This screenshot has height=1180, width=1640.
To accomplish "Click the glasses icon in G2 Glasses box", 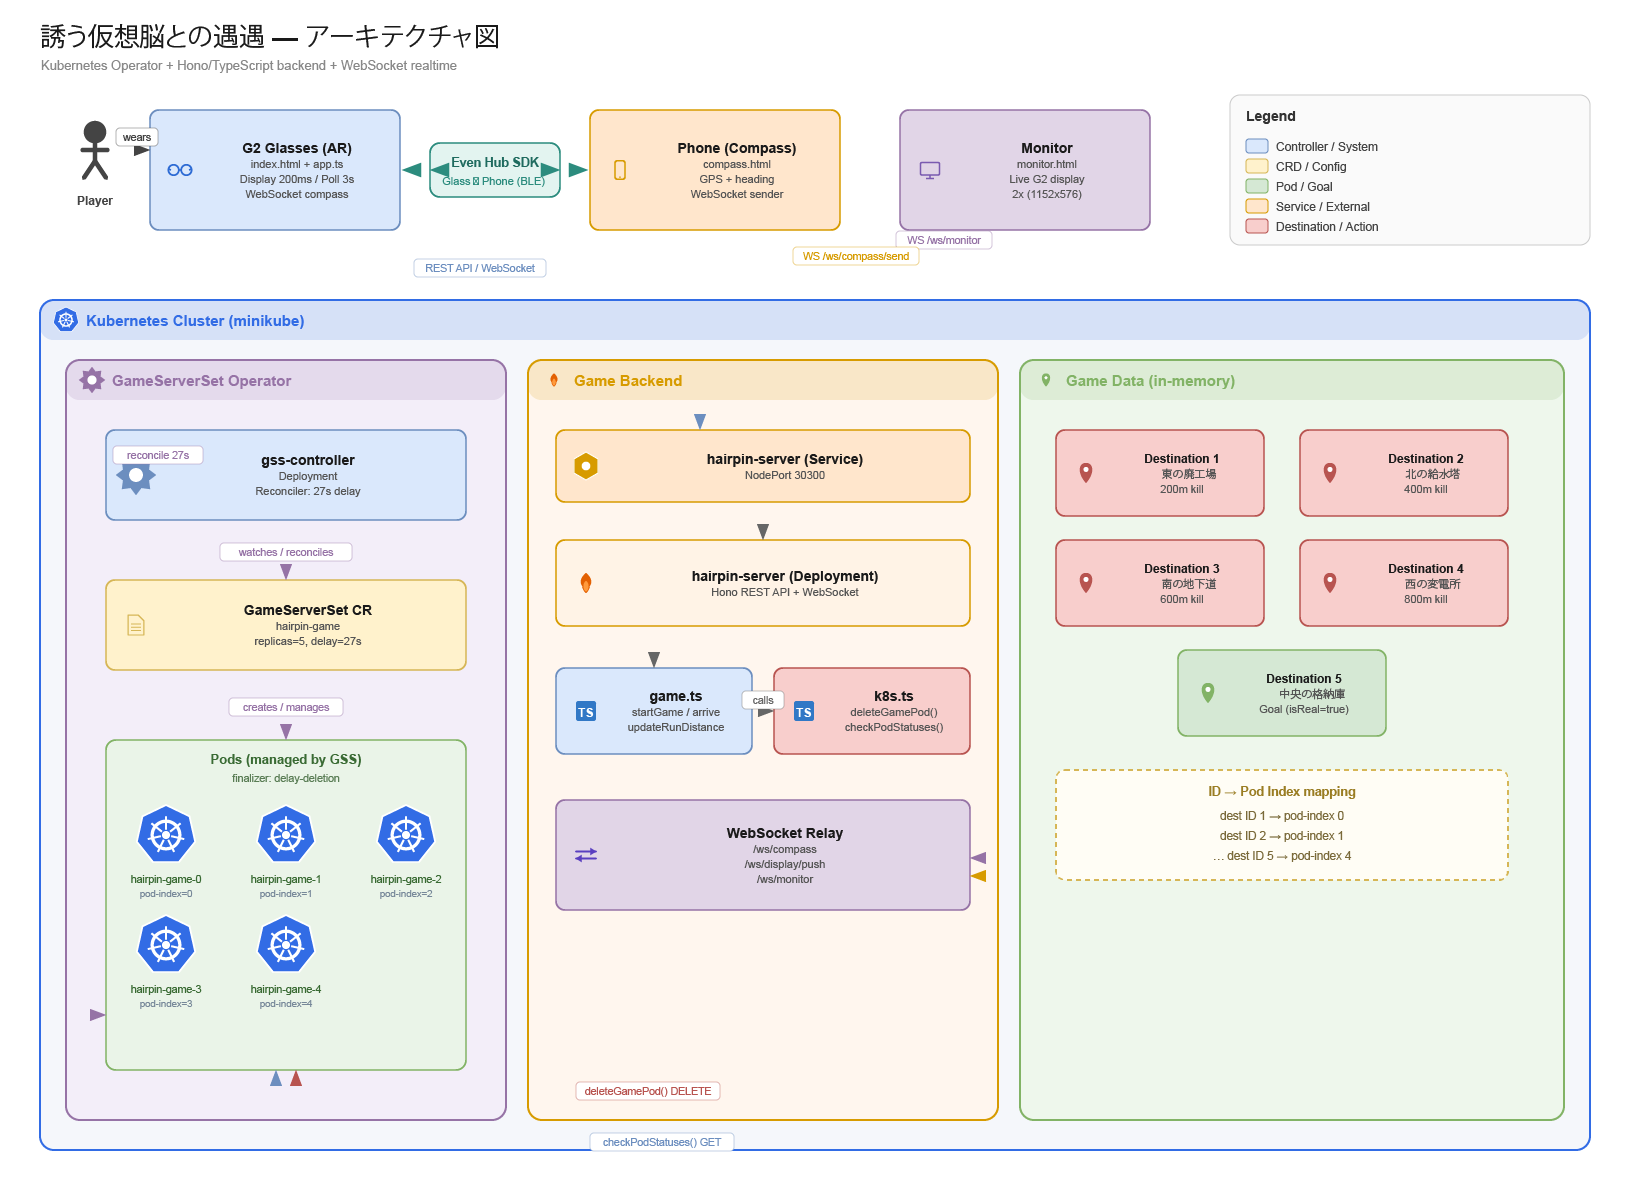I will (x=180, y=170).
